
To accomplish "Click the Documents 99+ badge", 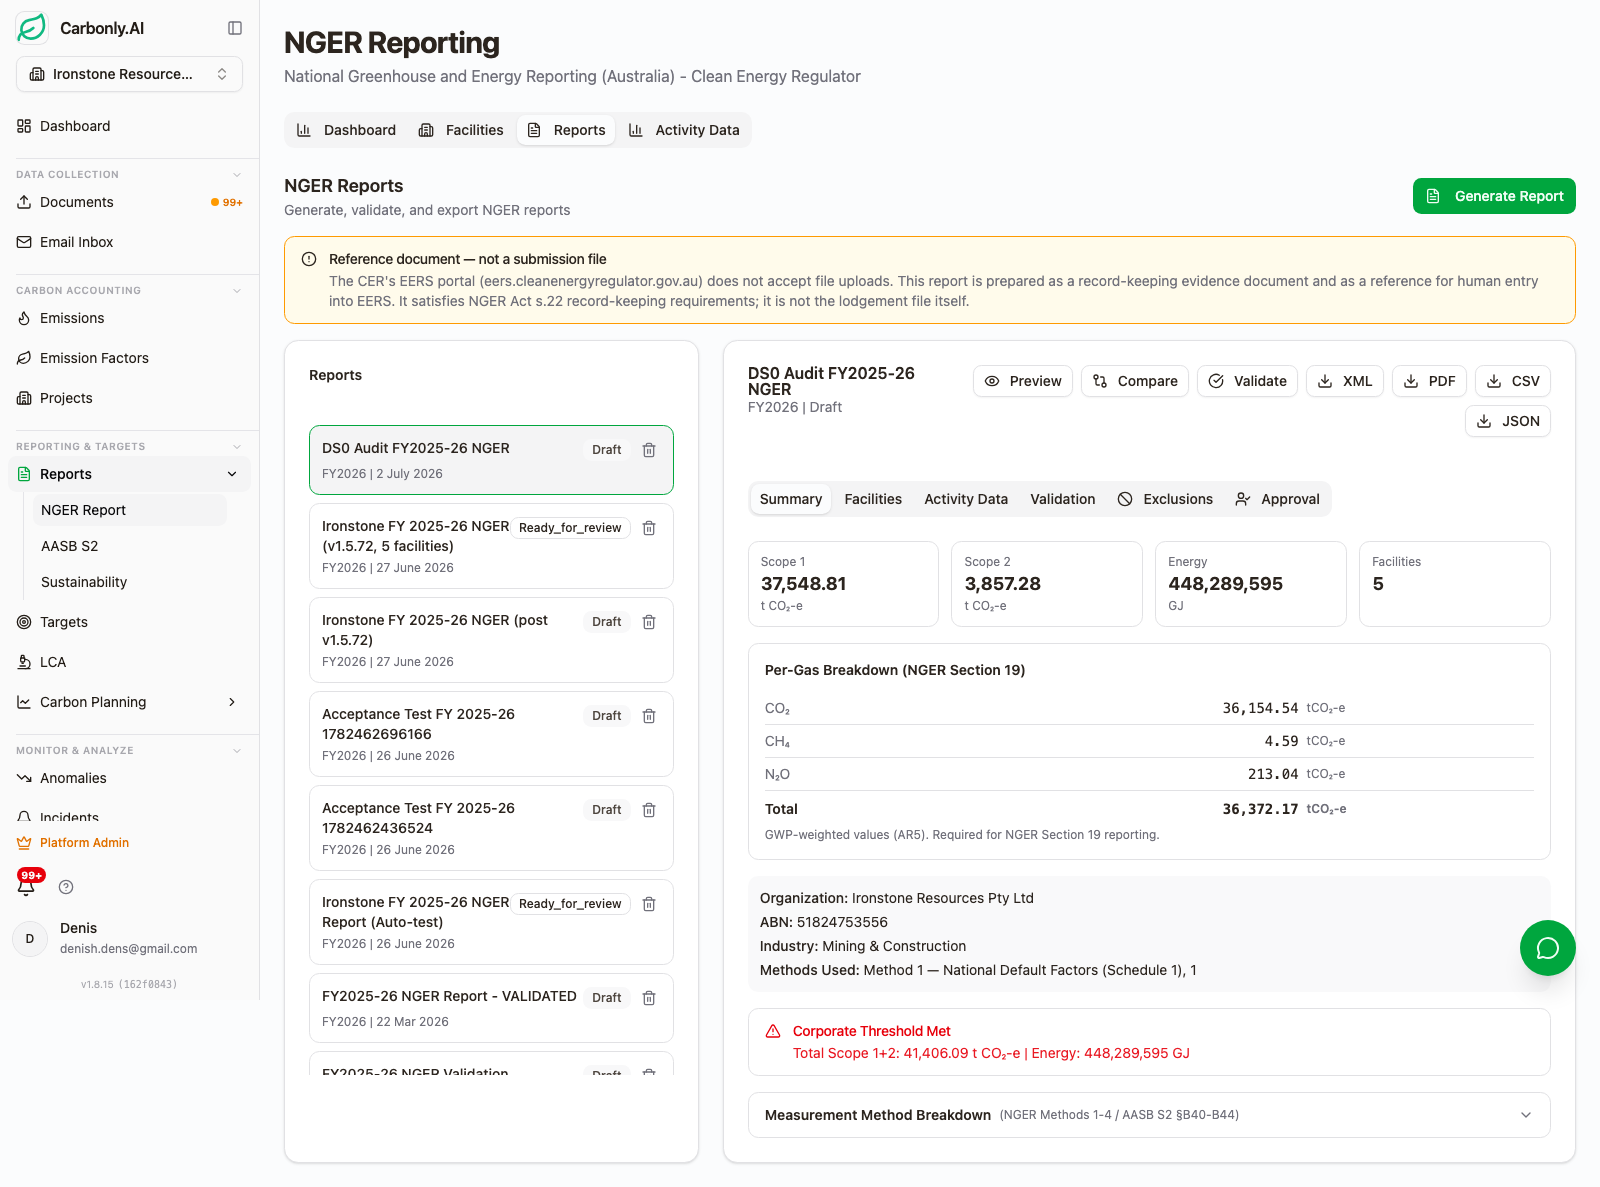I will 227,202.
